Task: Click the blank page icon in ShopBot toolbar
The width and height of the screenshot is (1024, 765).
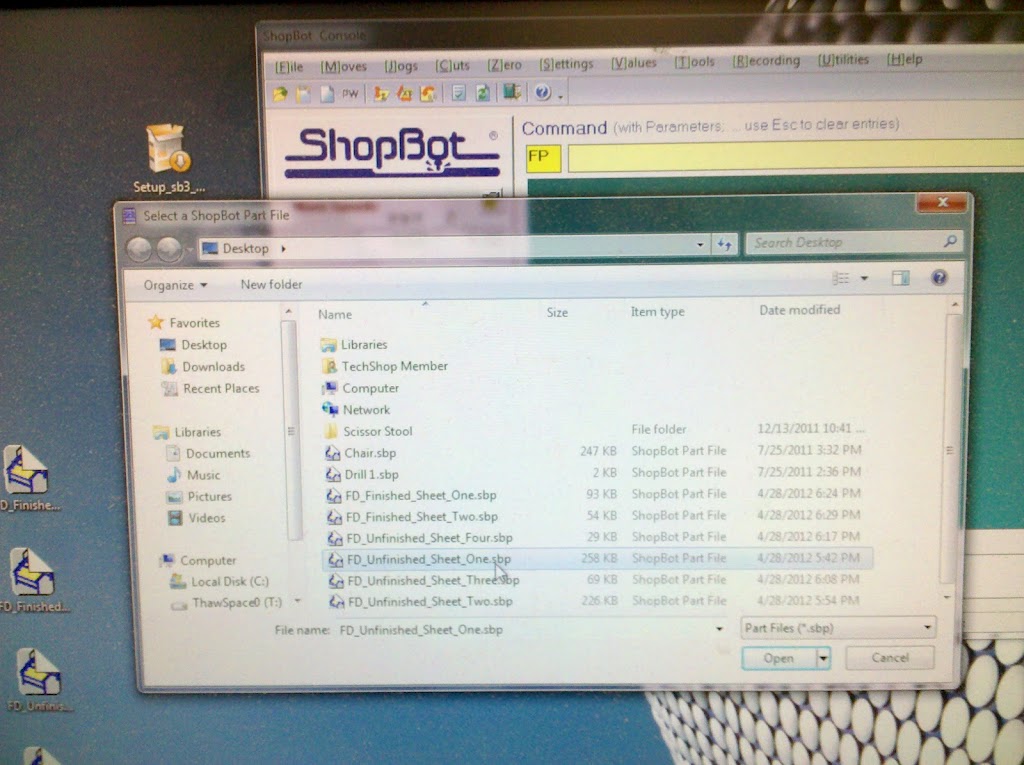Action: click(x=327, y=94)
